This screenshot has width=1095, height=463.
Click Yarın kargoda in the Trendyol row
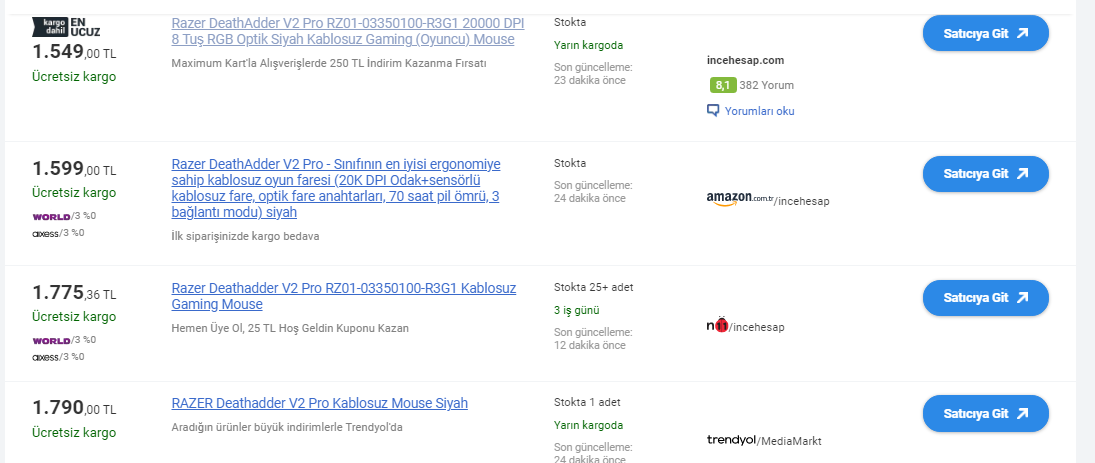pos(588,425)
